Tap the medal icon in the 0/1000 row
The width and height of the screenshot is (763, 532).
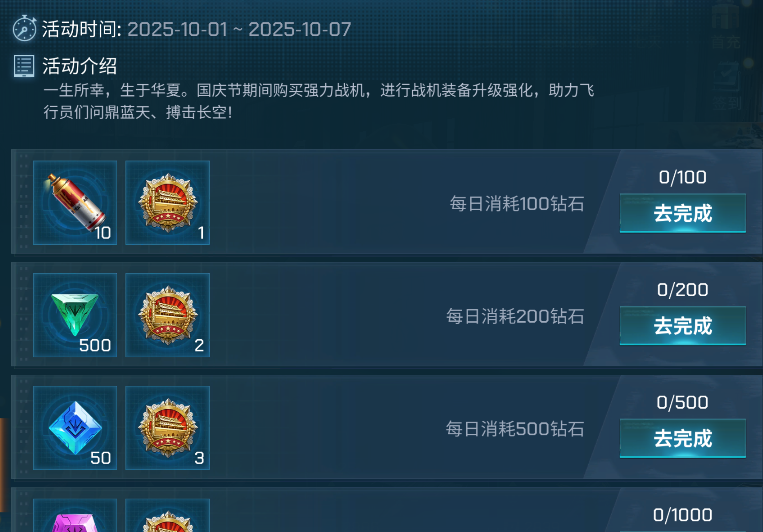[167, 515]
